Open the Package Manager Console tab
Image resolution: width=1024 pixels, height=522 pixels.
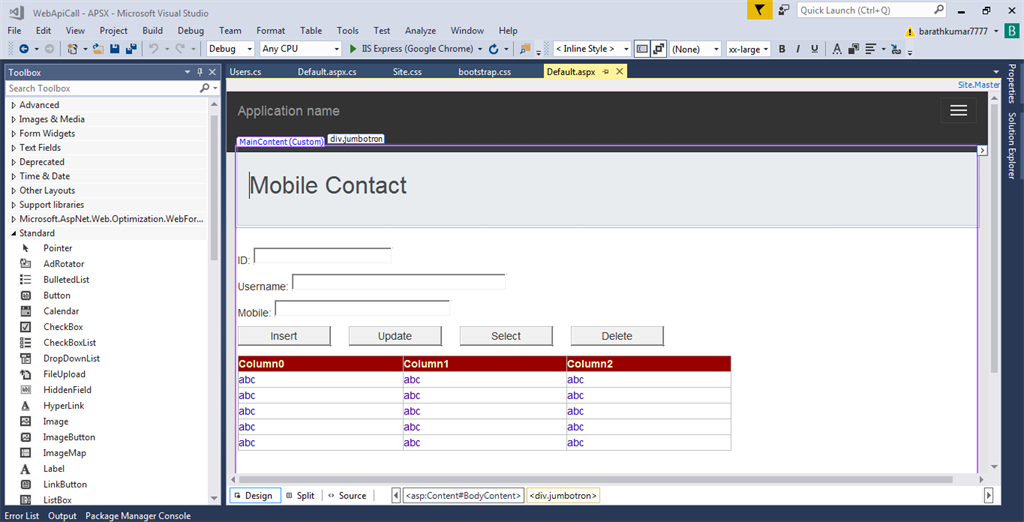click(138, 515)
